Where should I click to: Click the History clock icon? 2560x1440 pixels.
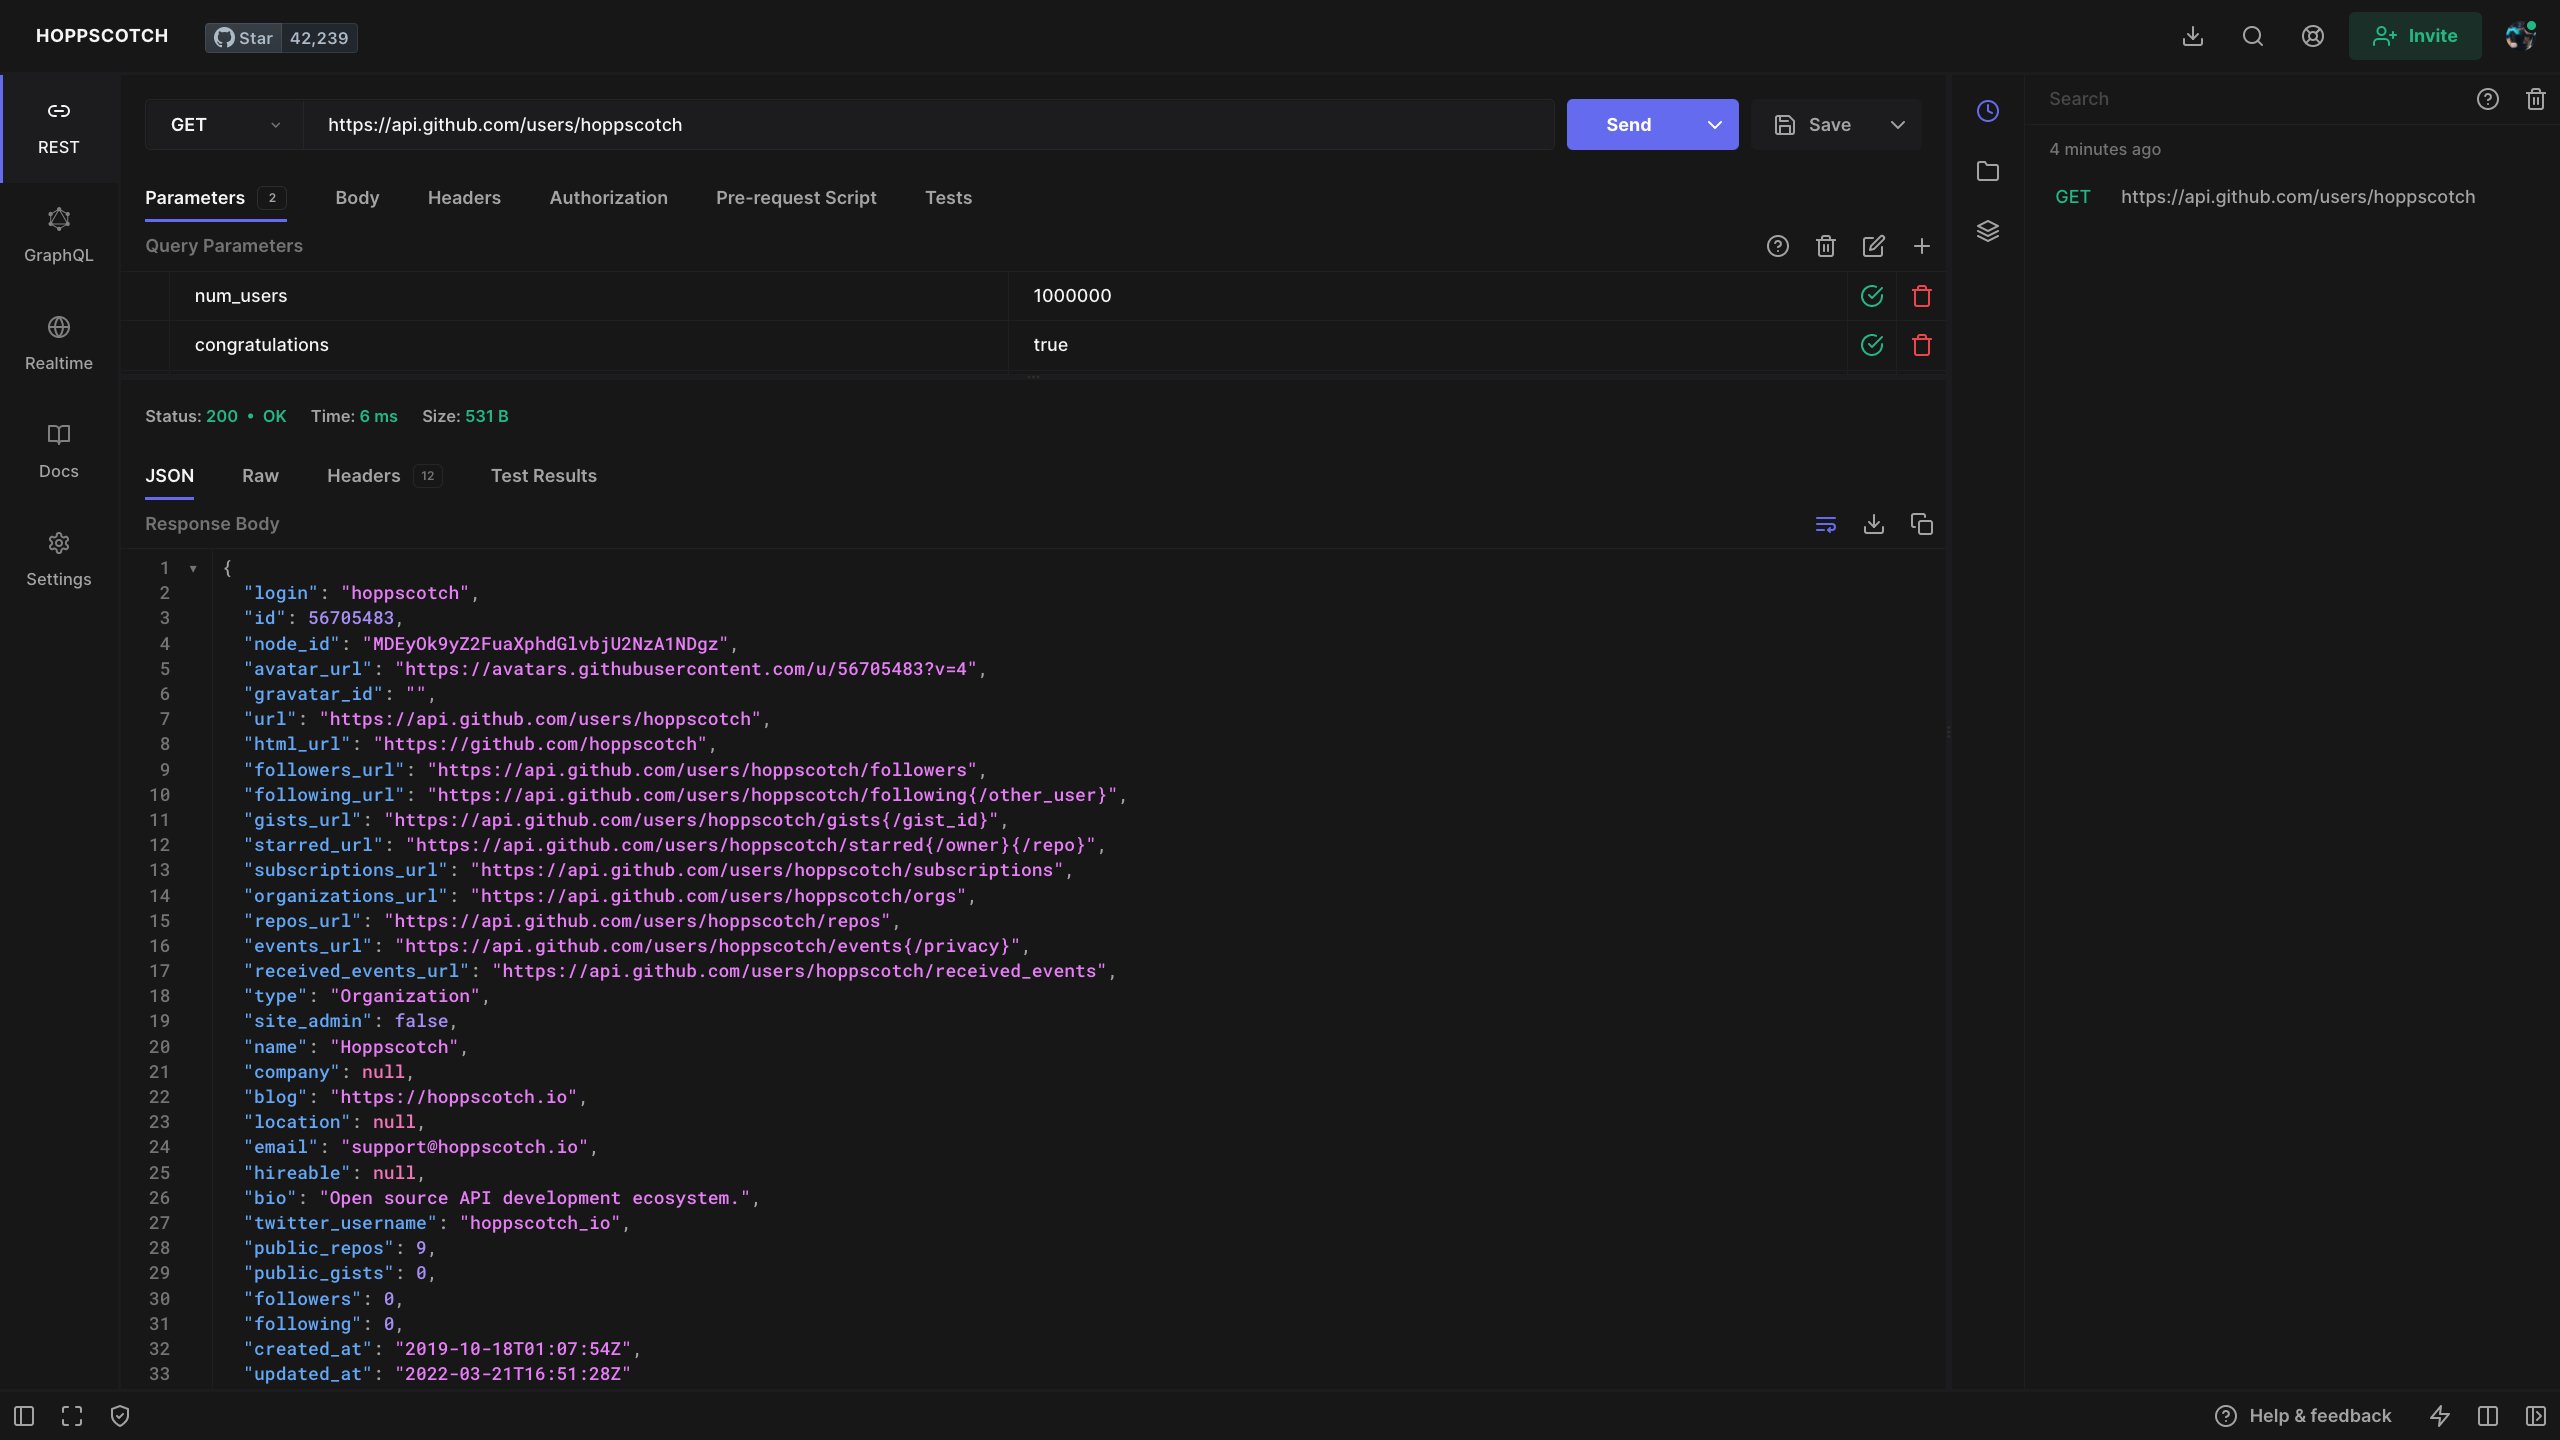tap(1988, 111)
